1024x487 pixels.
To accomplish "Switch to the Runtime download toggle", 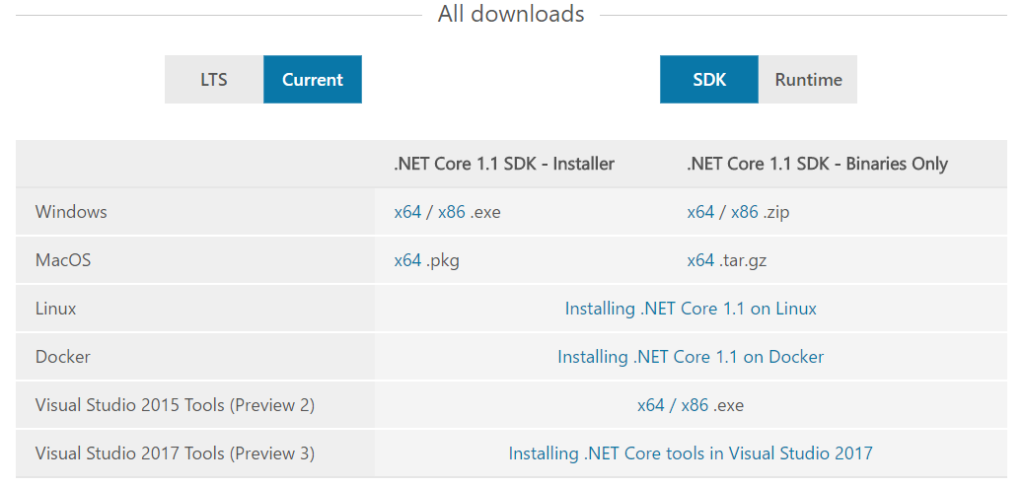I will [x=808, y=80].
